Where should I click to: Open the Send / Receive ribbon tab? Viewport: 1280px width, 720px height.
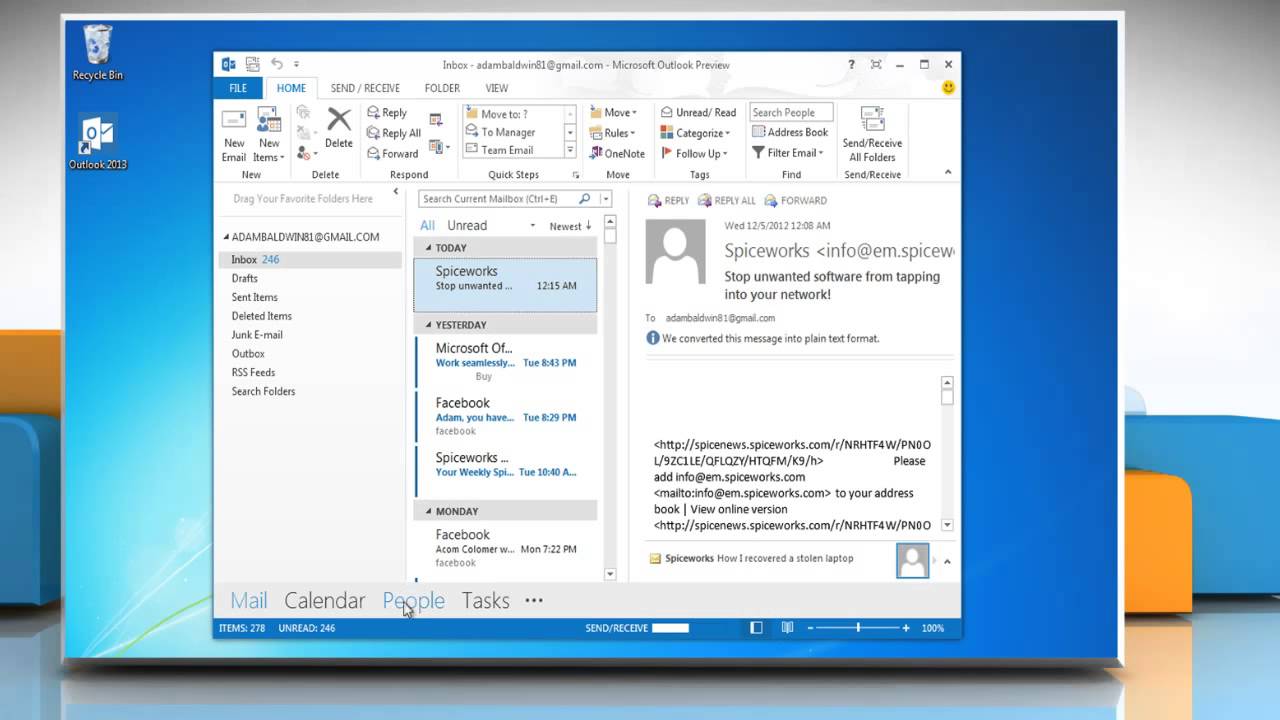point(365,88)
